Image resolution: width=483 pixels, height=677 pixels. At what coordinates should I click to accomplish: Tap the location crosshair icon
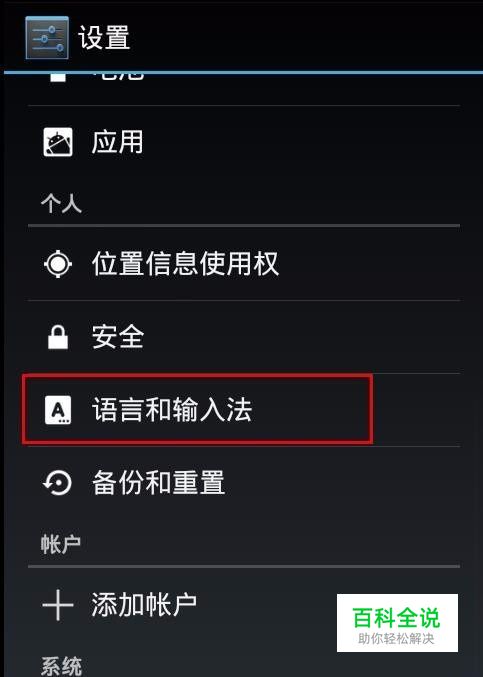[x=58, y=263]
